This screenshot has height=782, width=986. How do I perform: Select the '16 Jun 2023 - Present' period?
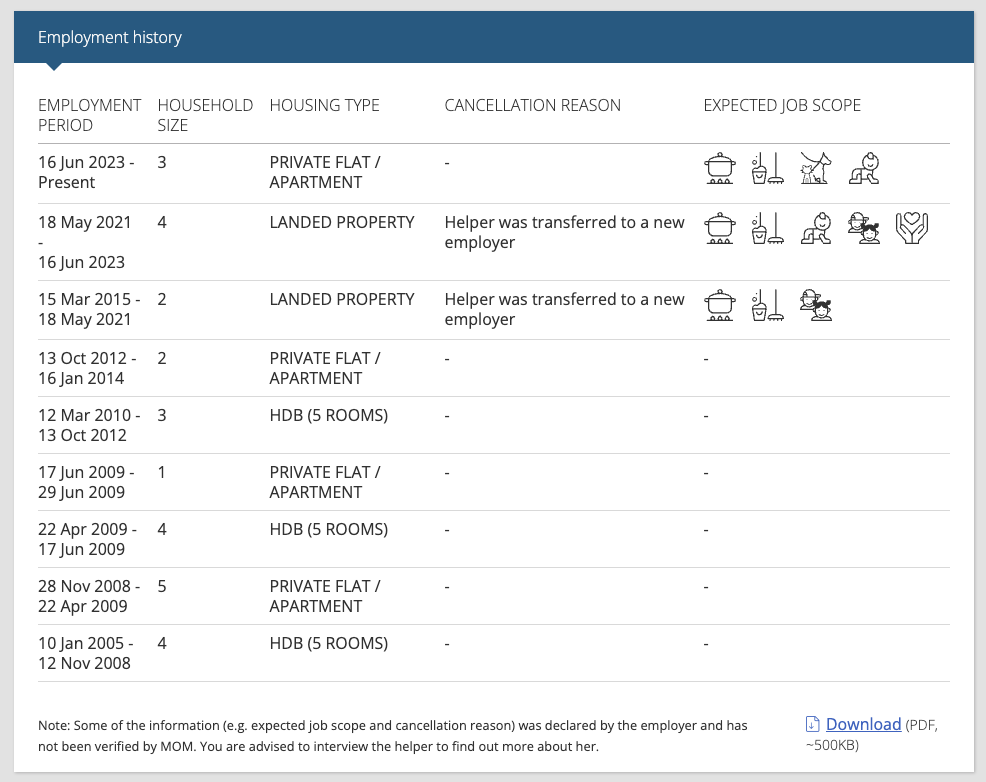coord(86,172)
